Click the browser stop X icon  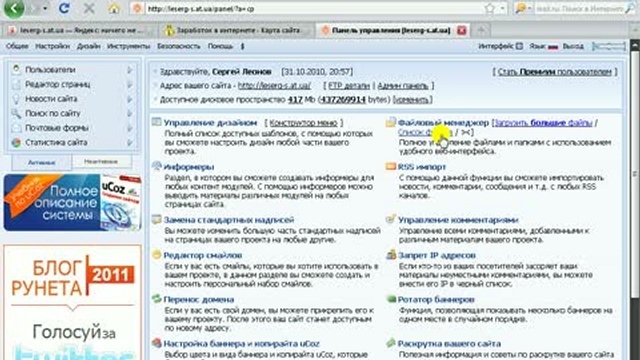click(x=89, y=8)
